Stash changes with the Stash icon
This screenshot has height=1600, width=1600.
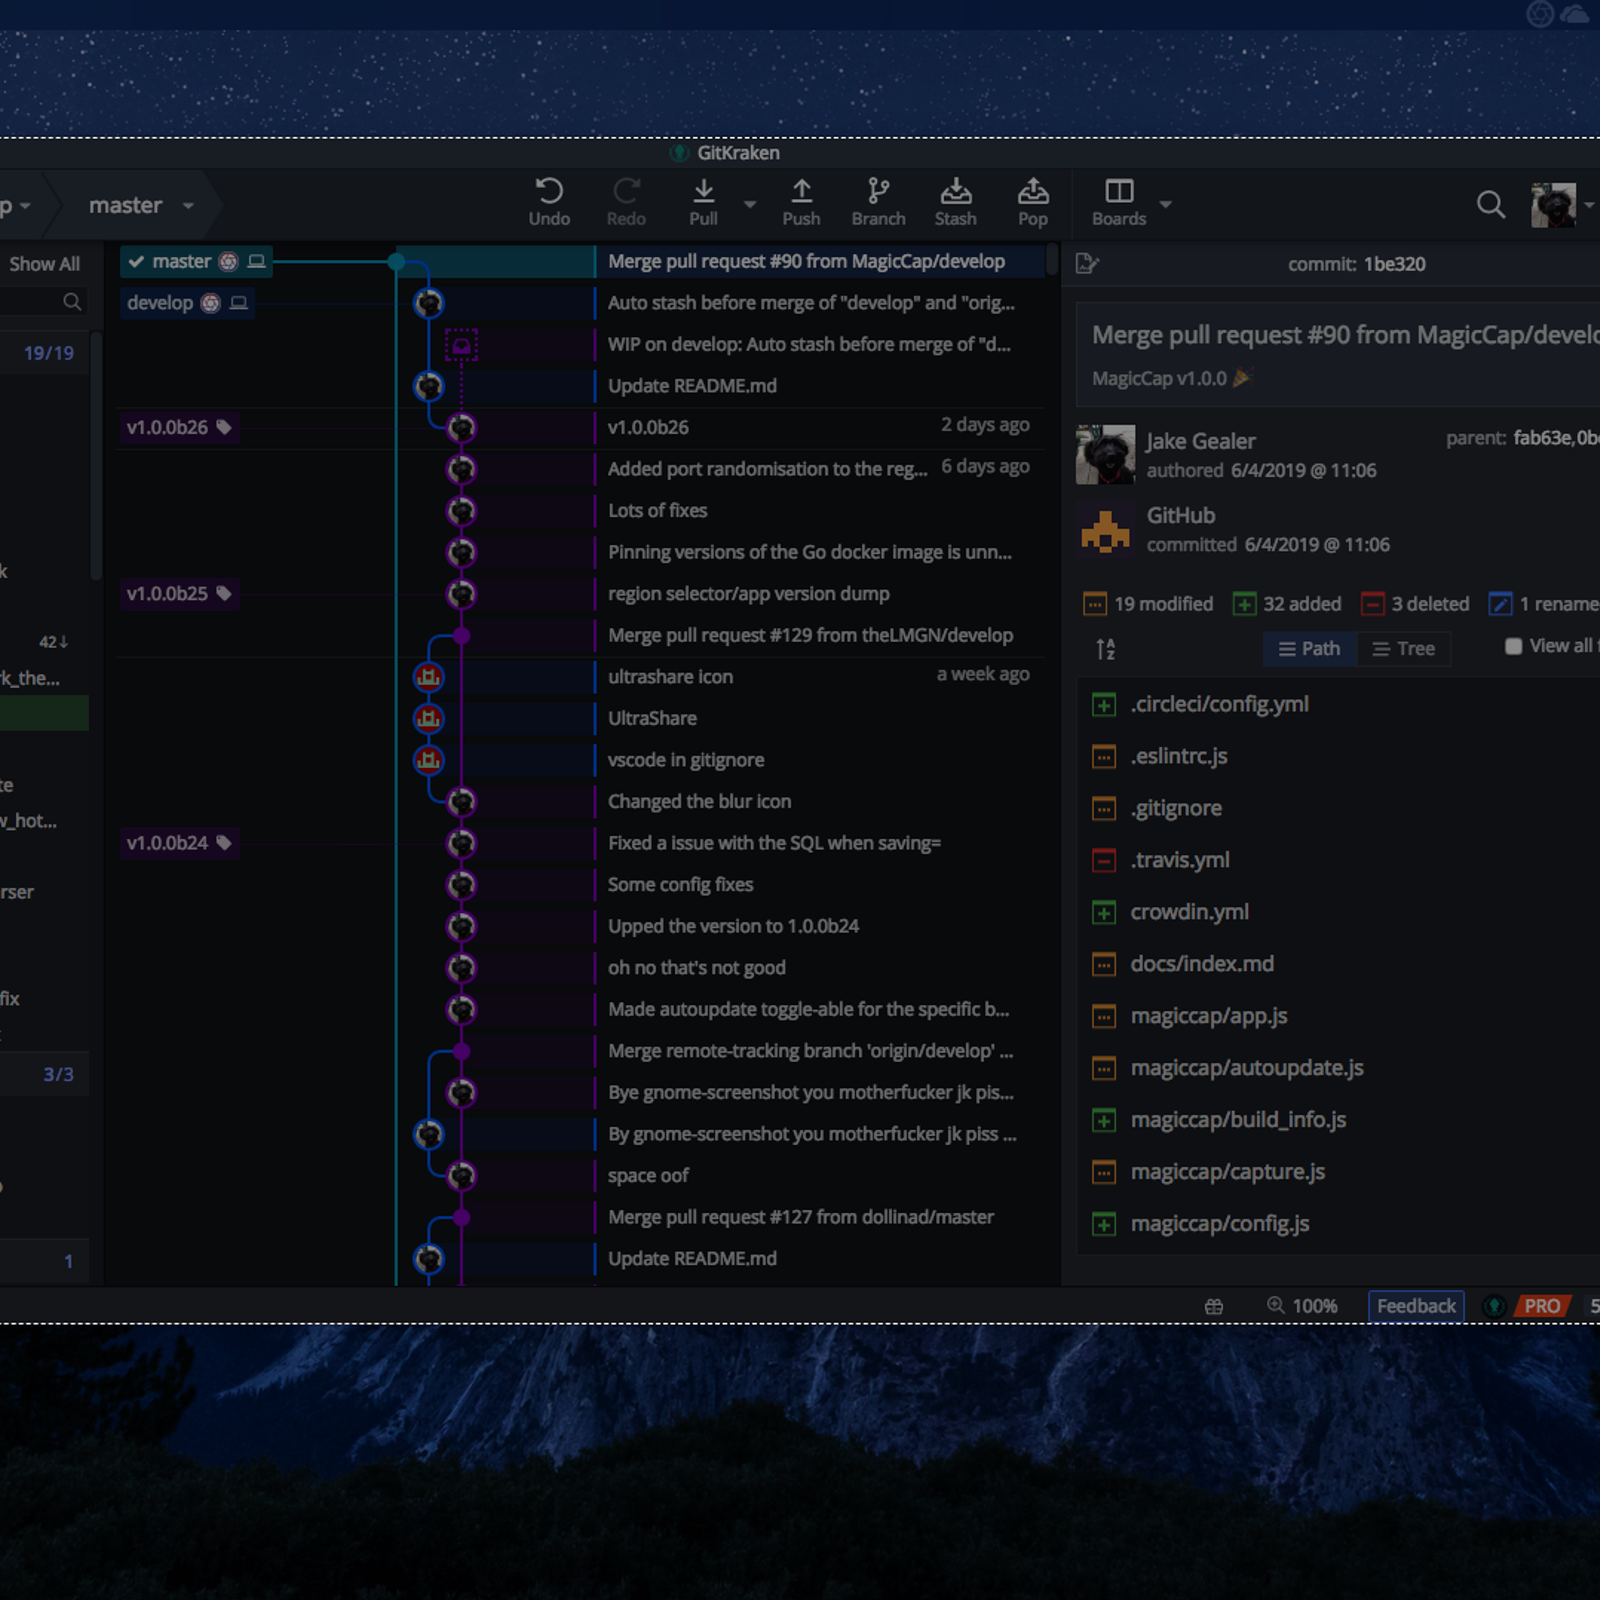click(x=955, y=191)
